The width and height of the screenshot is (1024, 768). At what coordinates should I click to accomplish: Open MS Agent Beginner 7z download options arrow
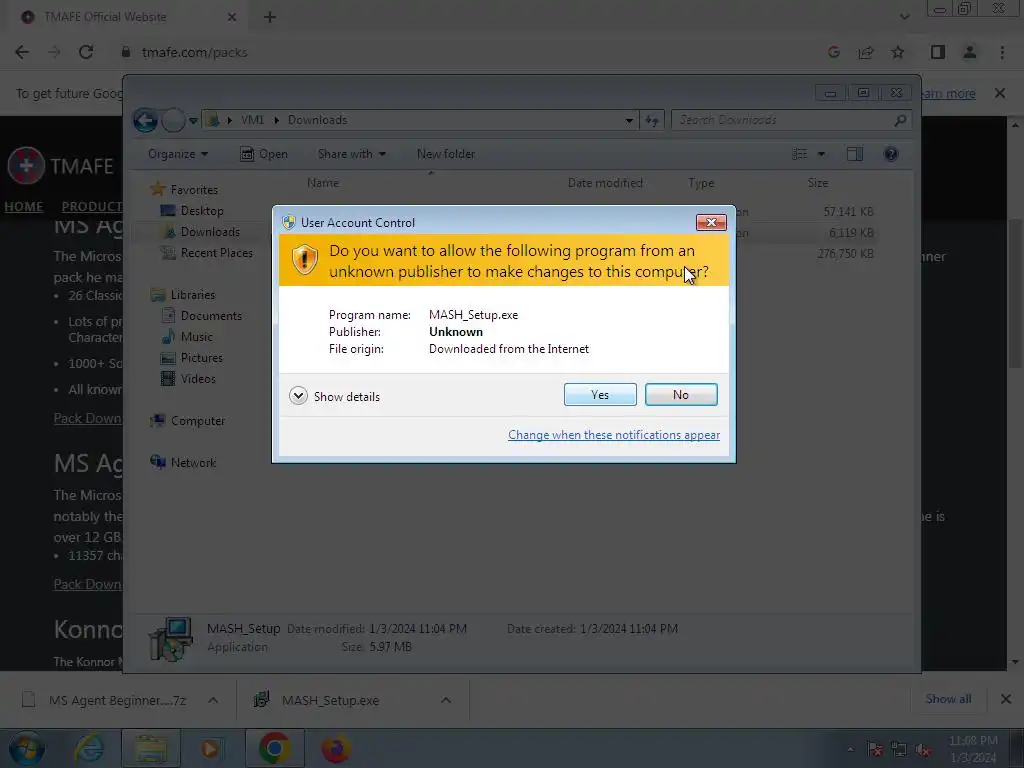pyautogui.click(x=213, y=700)
